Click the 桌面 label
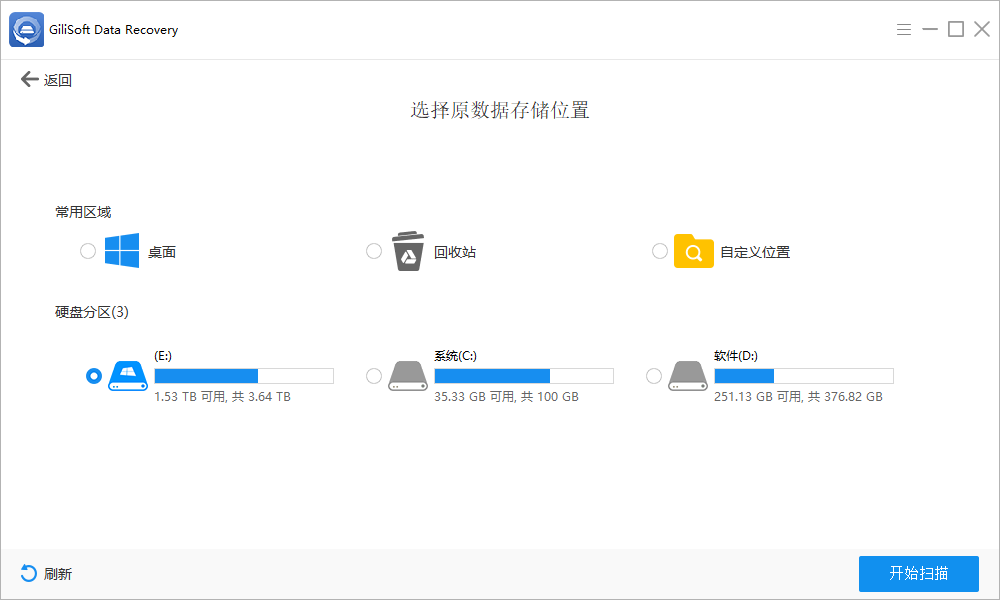Image resolution: width=1000 pixels, height=600 pixels. [x=162, y=252]
